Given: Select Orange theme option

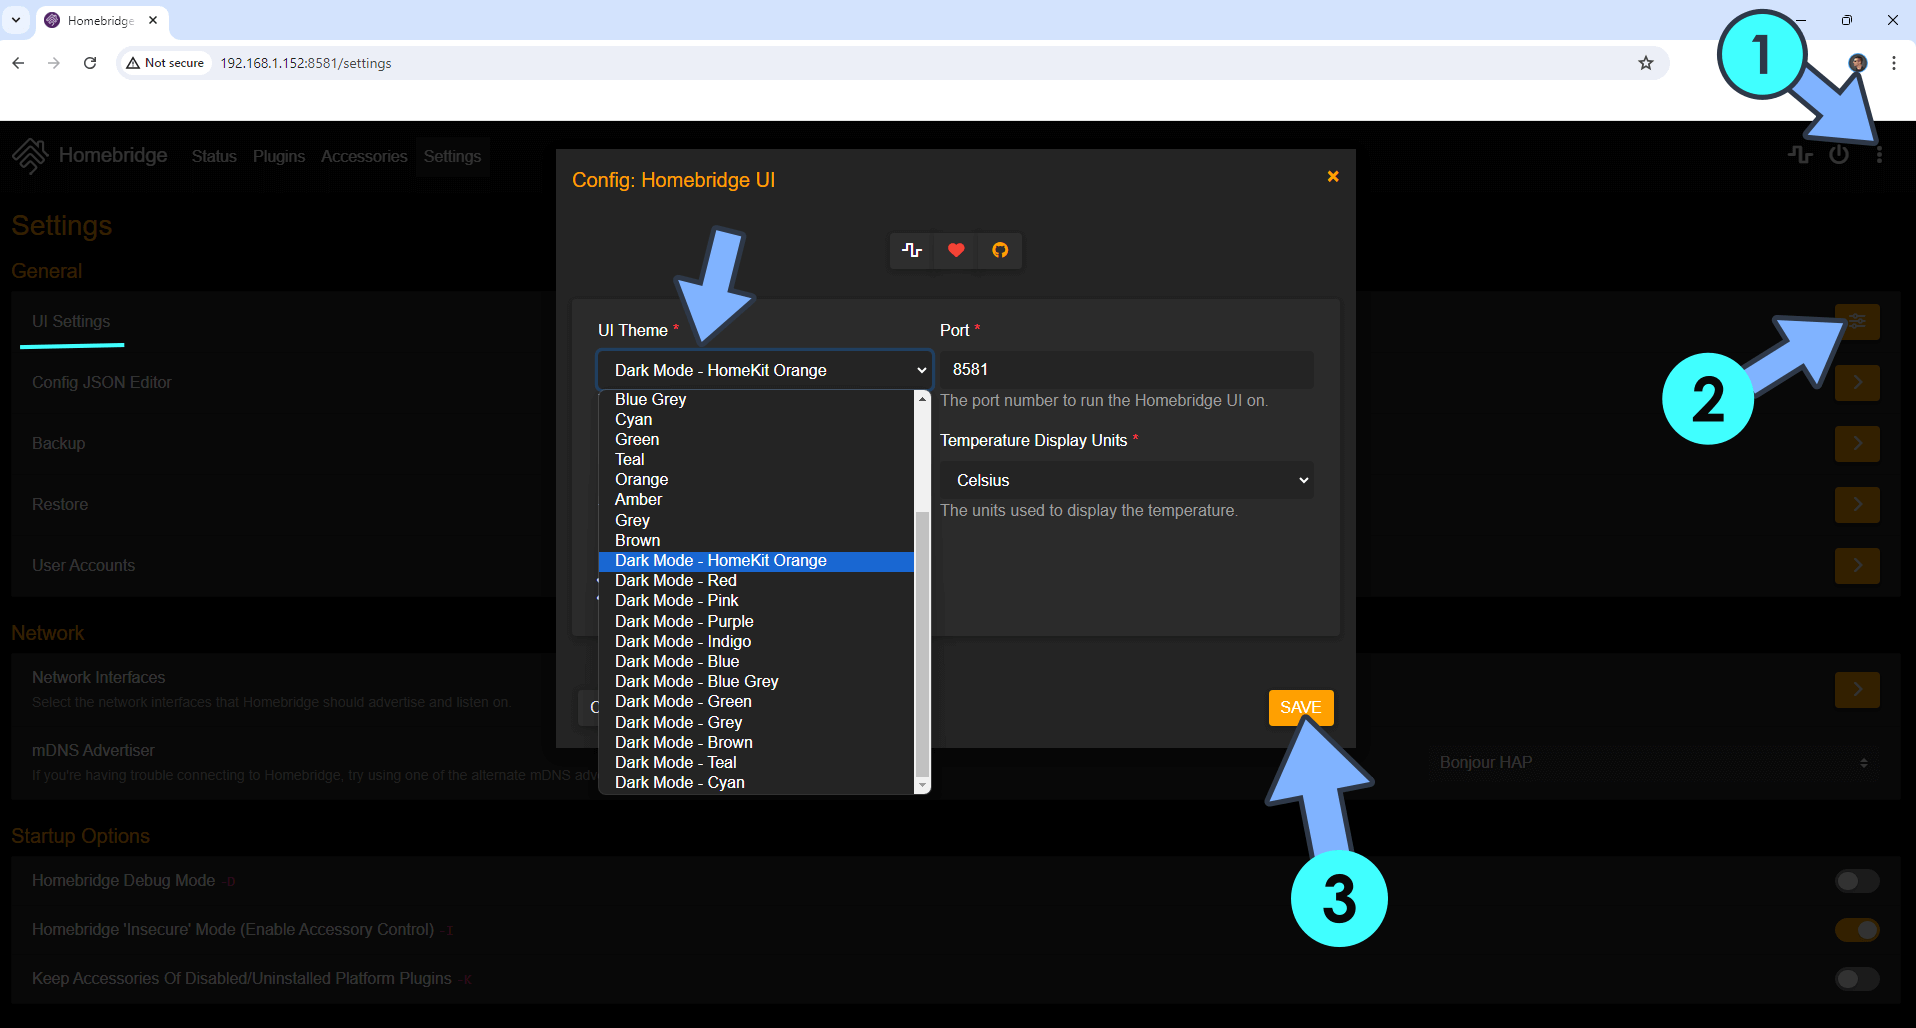Looking at the screenshot, I should (x=756, y=480).
